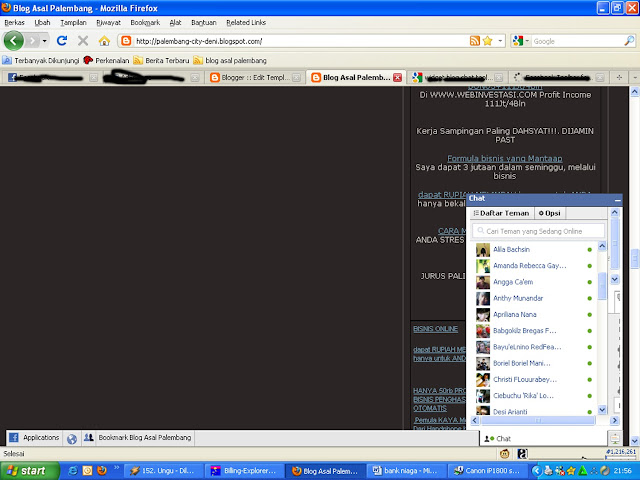
Task: Click the forward navigation arrow
Action: click(x=33, y=41)
